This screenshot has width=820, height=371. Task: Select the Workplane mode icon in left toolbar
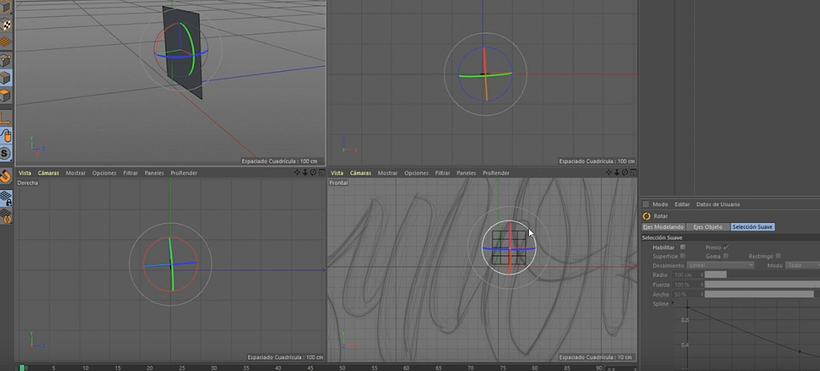tap(6, 42)
